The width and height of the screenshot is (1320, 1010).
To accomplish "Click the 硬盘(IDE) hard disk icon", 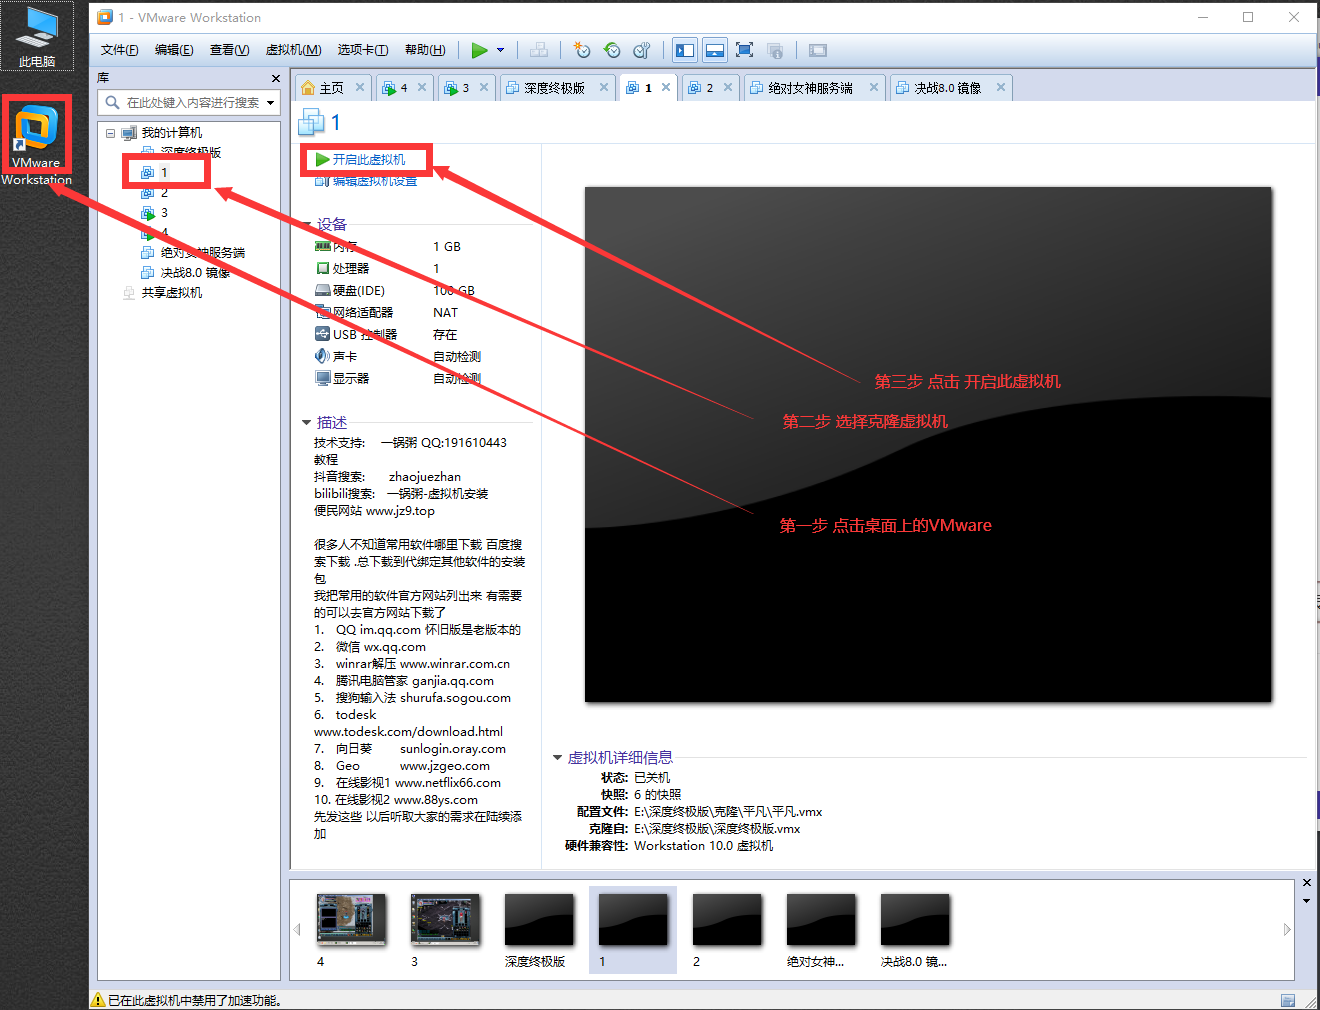I will (323, 290).
